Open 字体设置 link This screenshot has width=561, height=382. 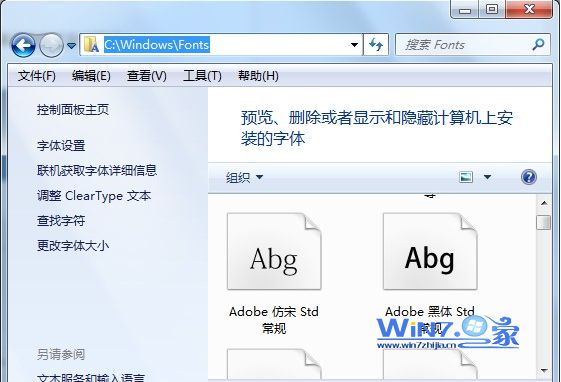(61, 146)
